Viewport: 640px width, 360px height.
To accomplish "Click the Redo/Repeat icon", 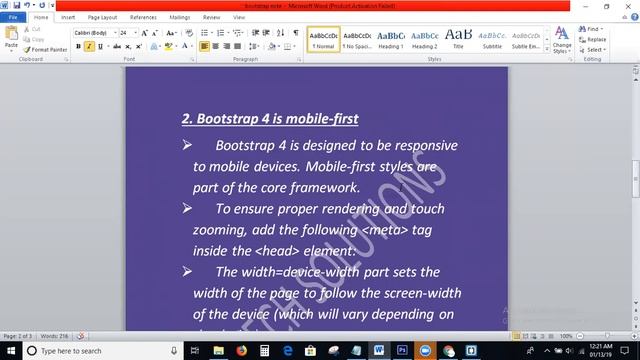I will 42,6.
